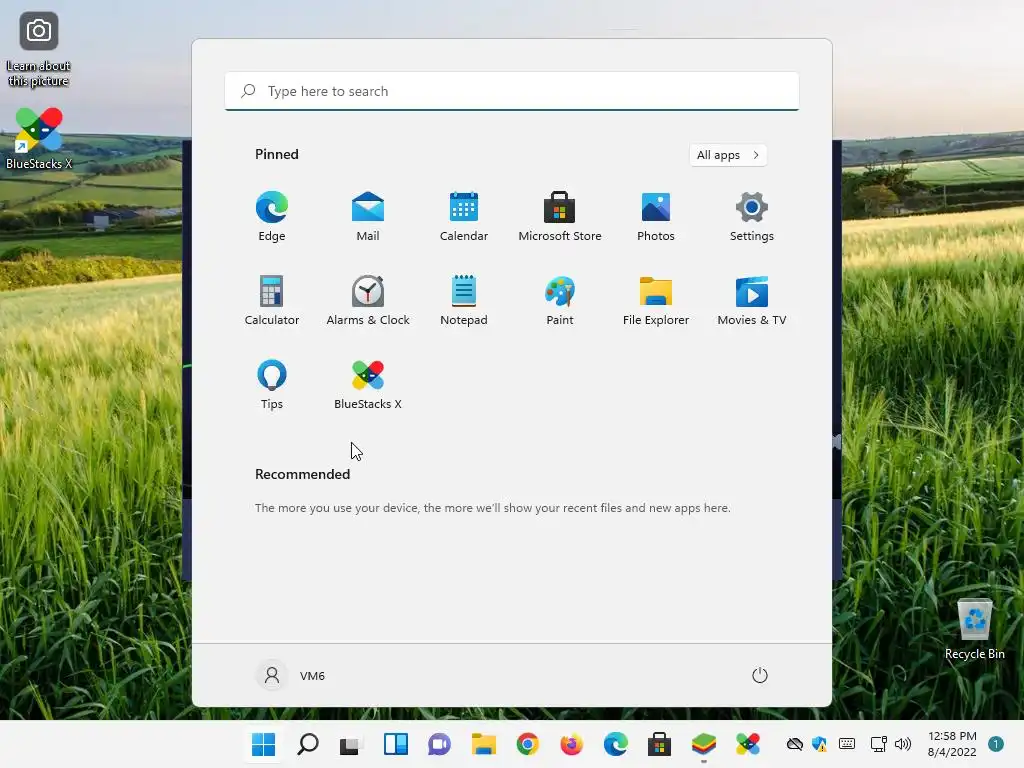Launch the pinned Mail app
1024x768 pixels.
(x=368, y=216)
